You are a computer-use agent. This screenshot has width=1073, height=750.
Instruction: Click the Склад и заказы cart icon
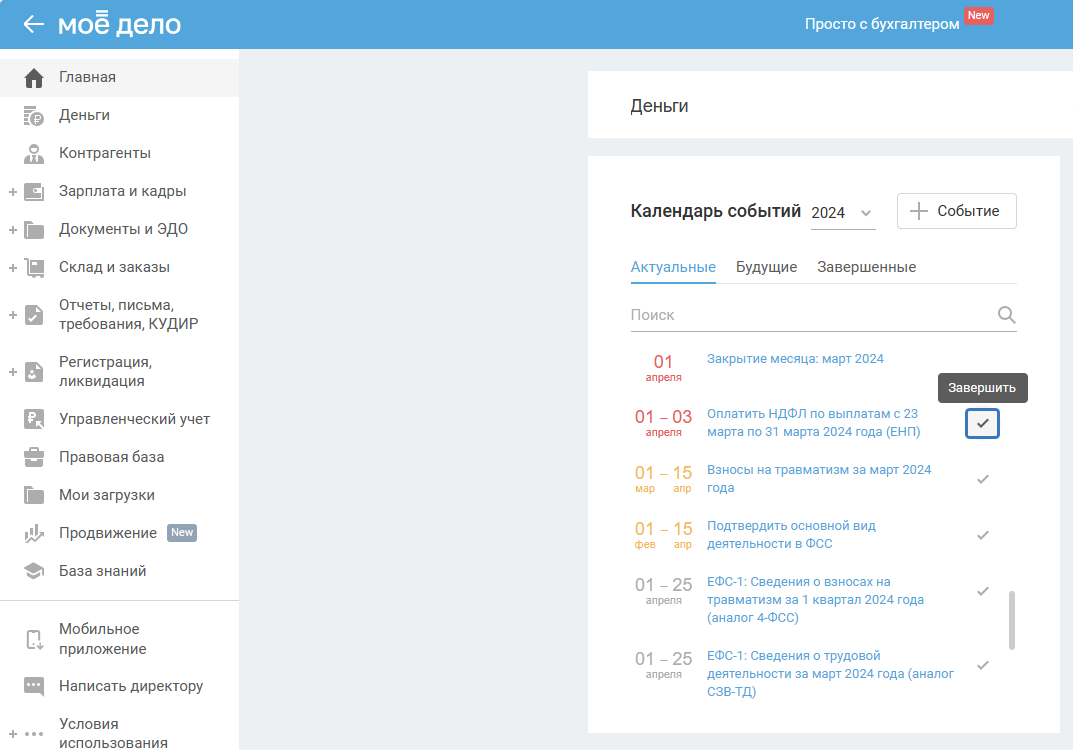point(34,268)
